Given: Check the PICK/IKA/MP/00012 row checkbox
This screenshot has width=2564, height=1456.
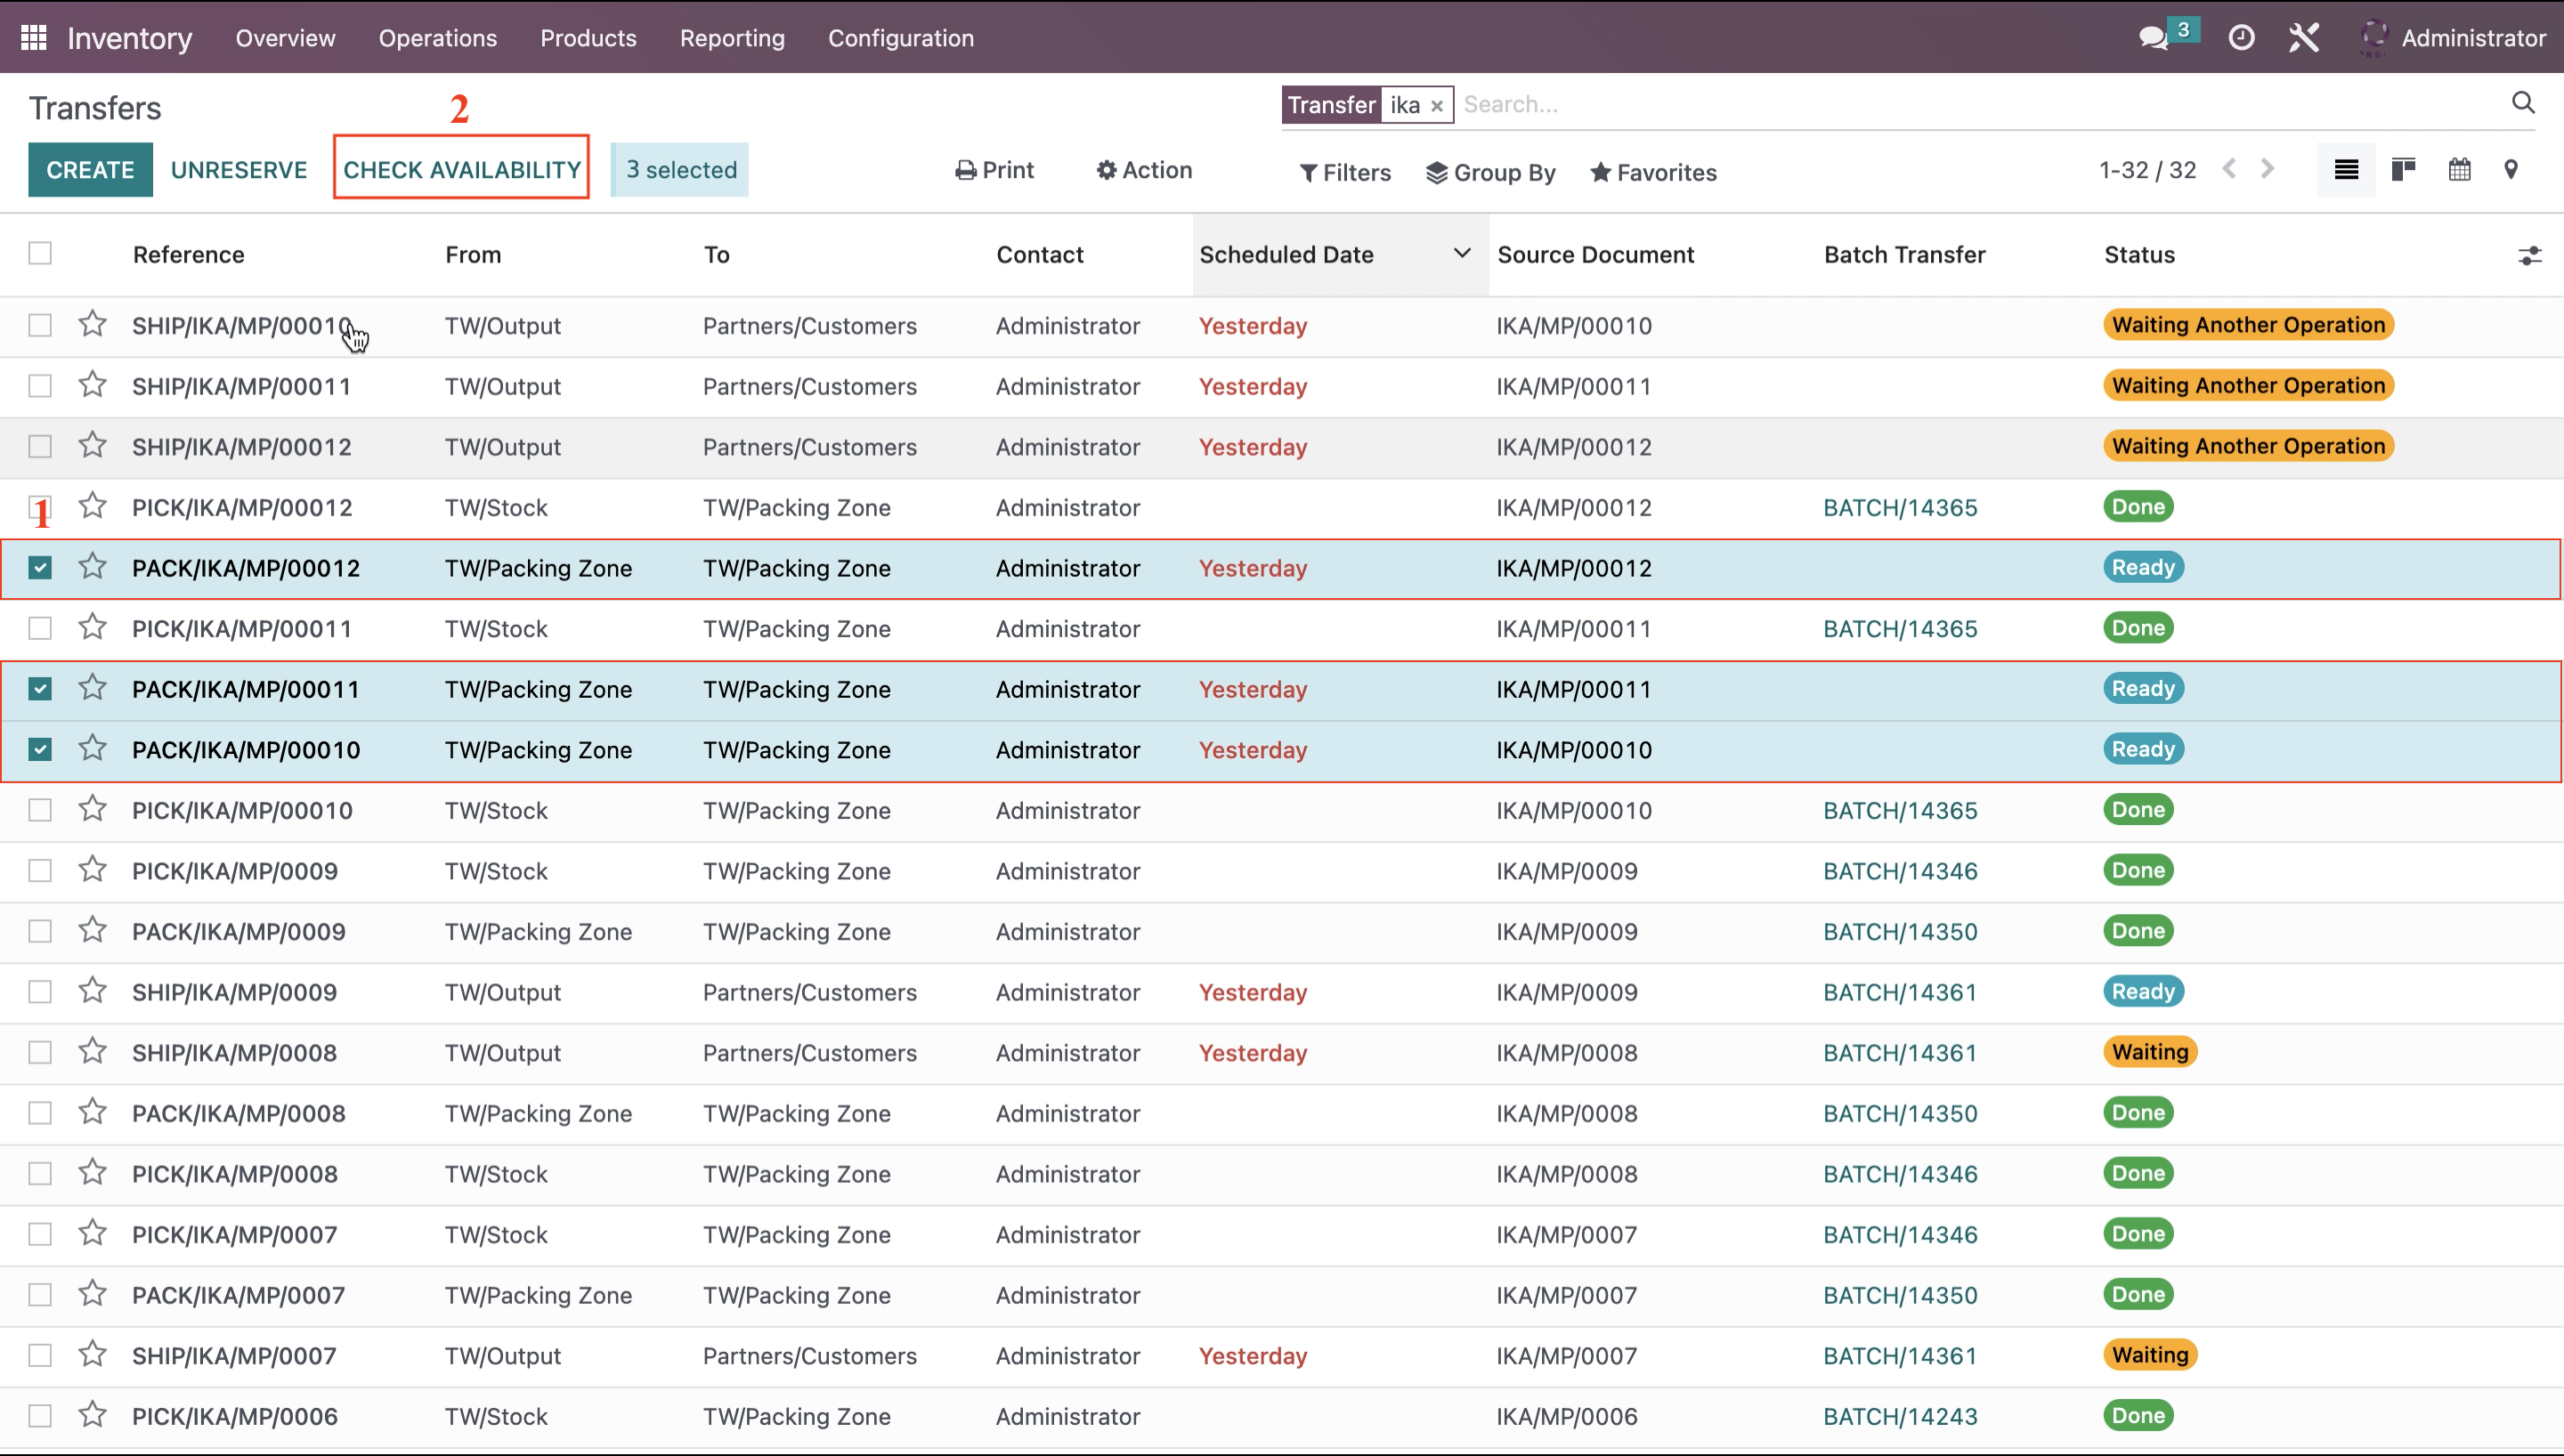Looking at the screenshot, I should [39, 507].
